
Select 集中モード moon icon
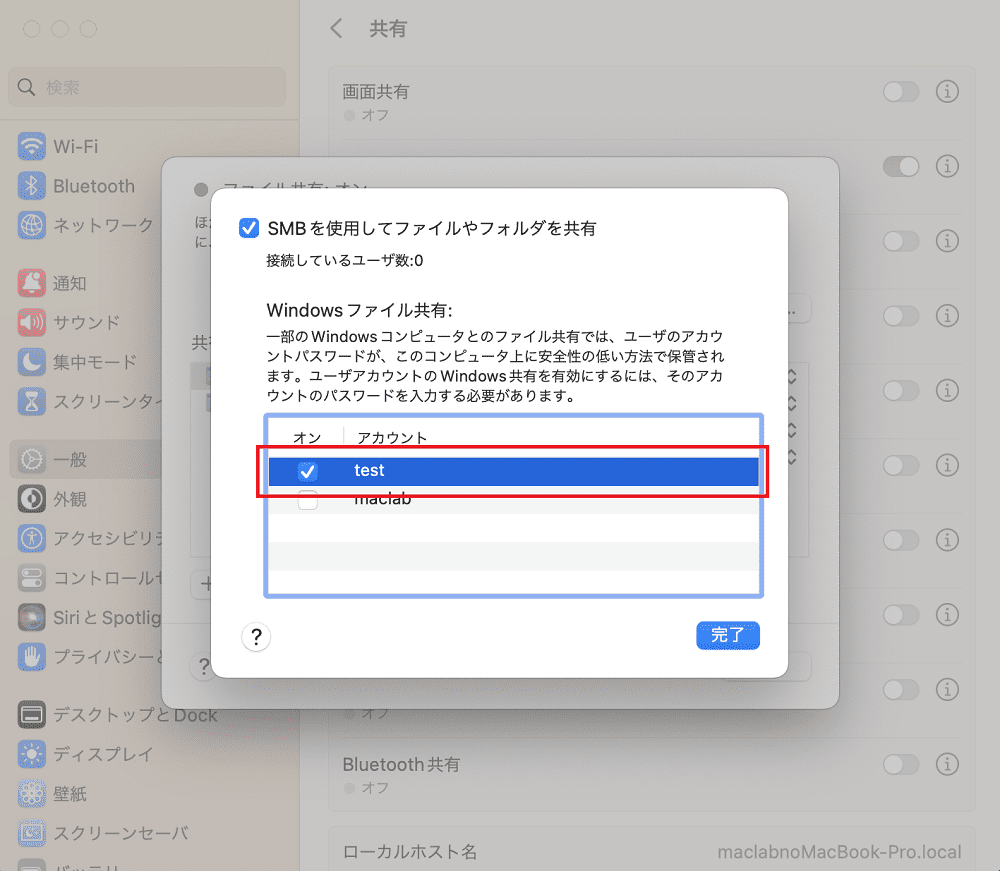click(31, 362)
